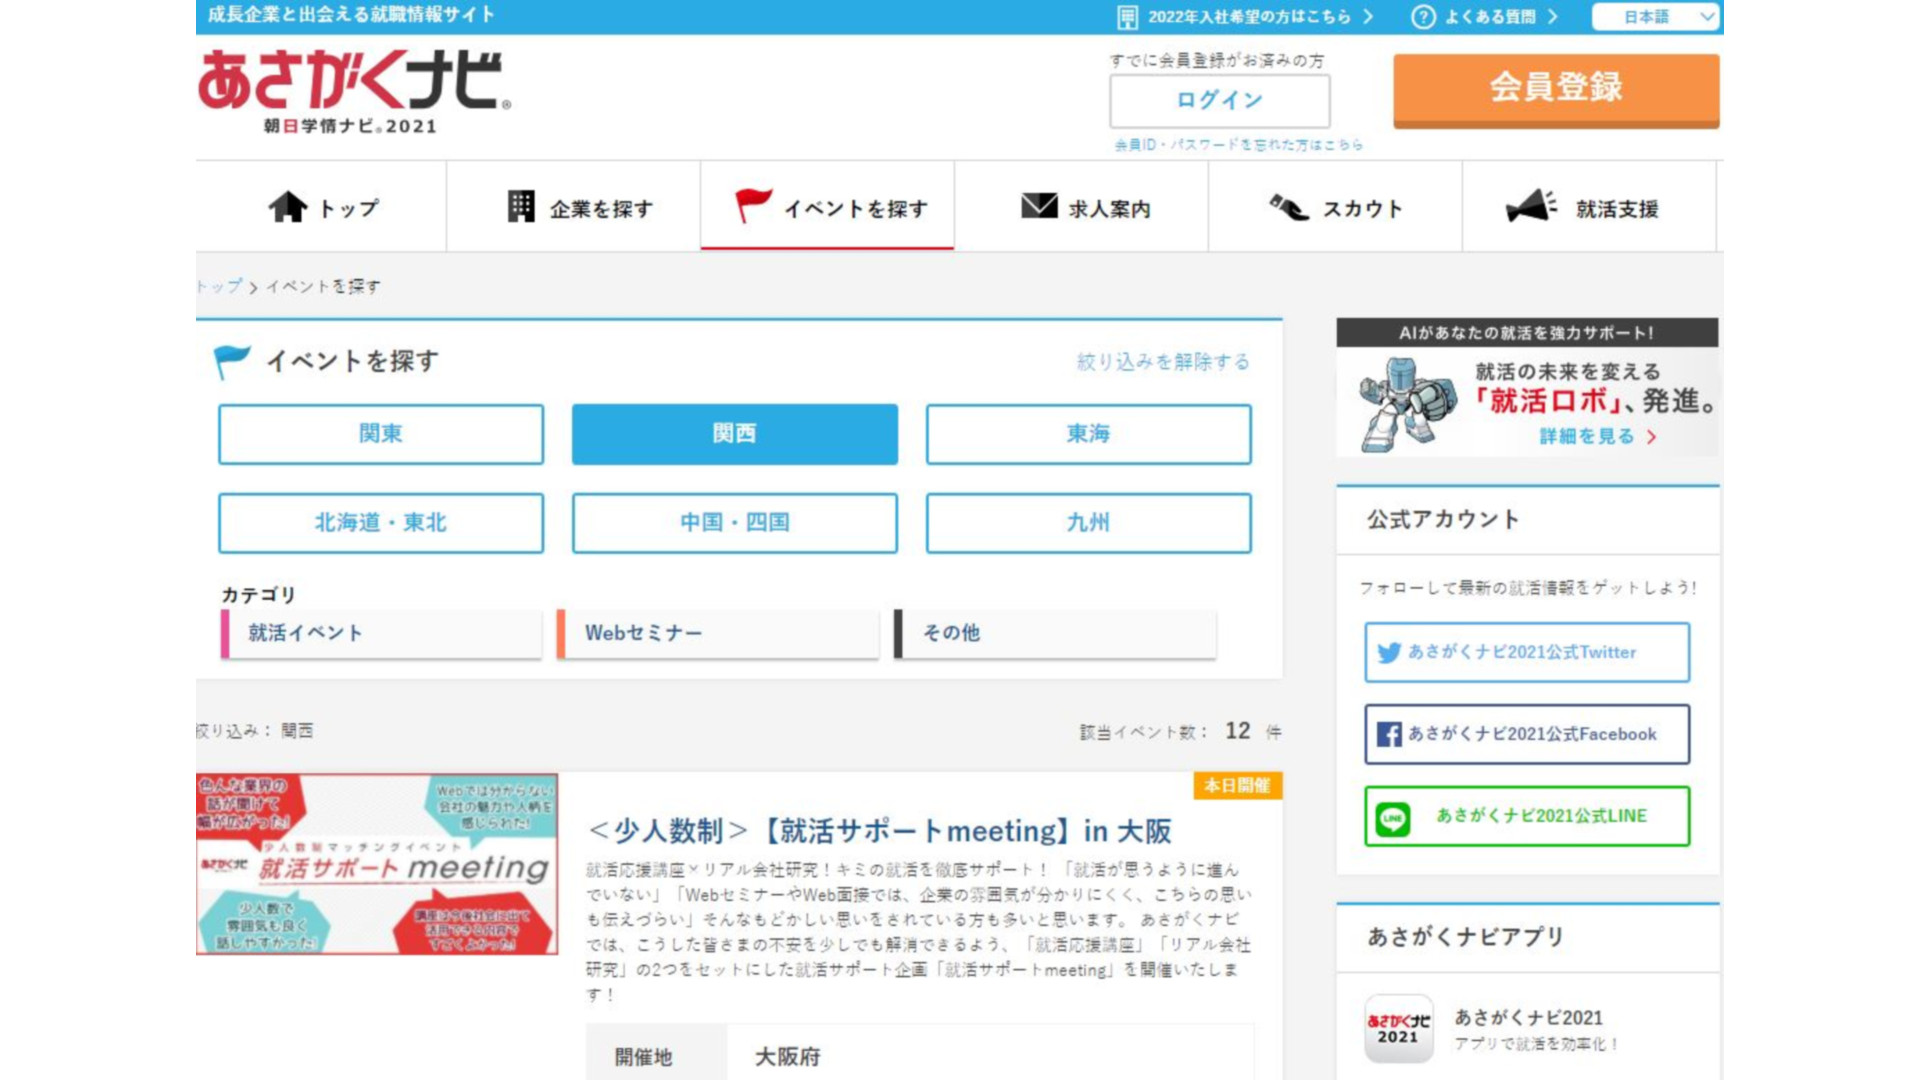The height and width of the screenshot is (1080, 1920).
Task: Click the house icon for Top page
Action: click(288, 207)
